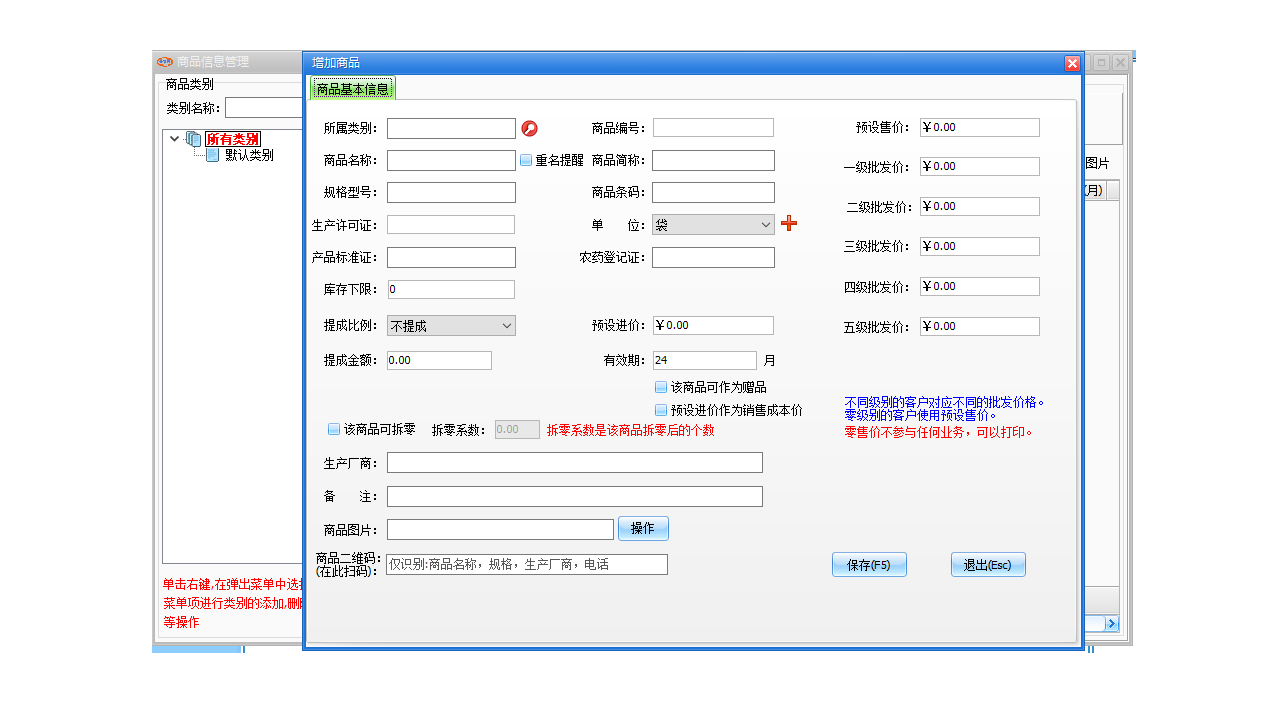Enable the 重名提醒 checkbox
Viewport: 1280px width, 720px height.
click(524, 159)
